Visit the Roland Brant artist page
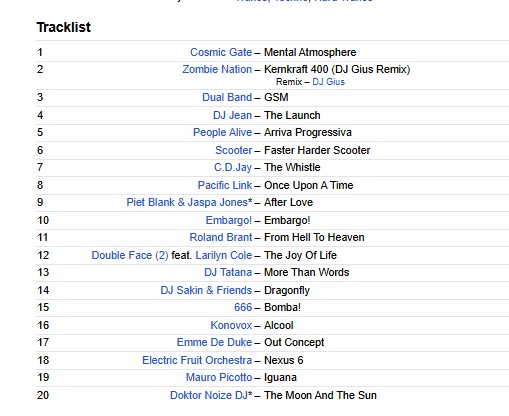 click(x=221, y=237)
